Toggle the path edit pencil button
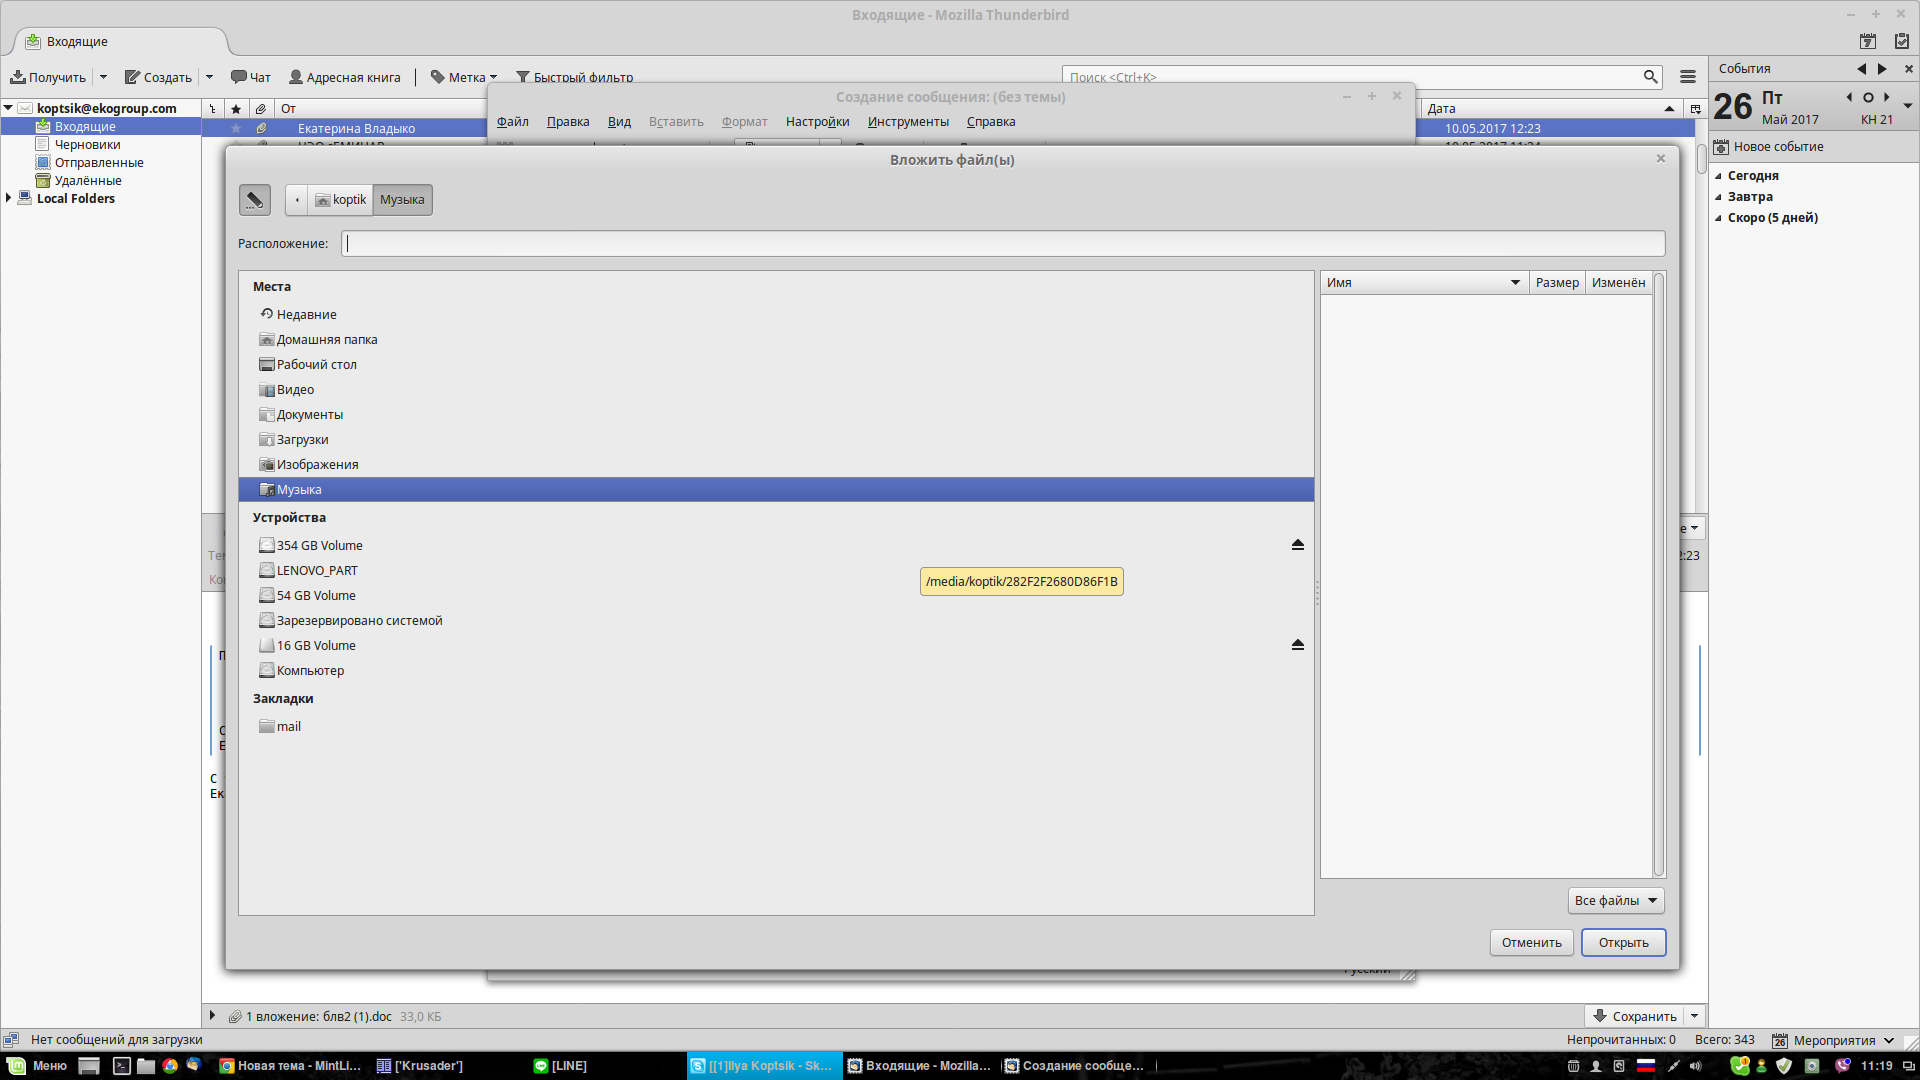The height and width of the screenshot is (1080, 1920). coord(255,200)
